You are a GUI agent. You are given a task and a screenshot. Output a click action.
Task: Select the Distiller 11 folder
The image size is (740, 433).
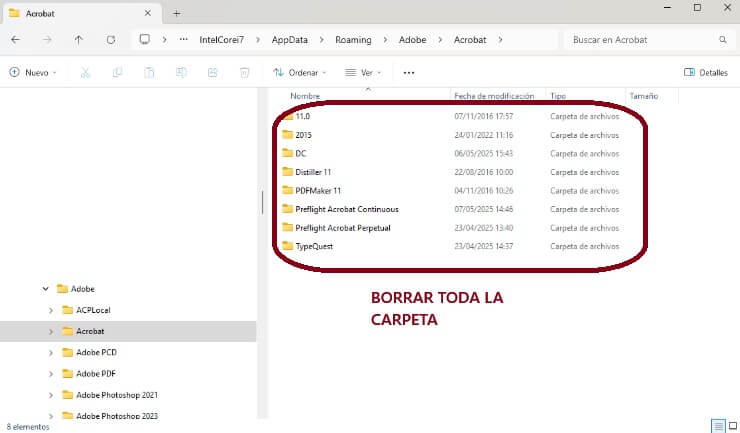[313, 172]
